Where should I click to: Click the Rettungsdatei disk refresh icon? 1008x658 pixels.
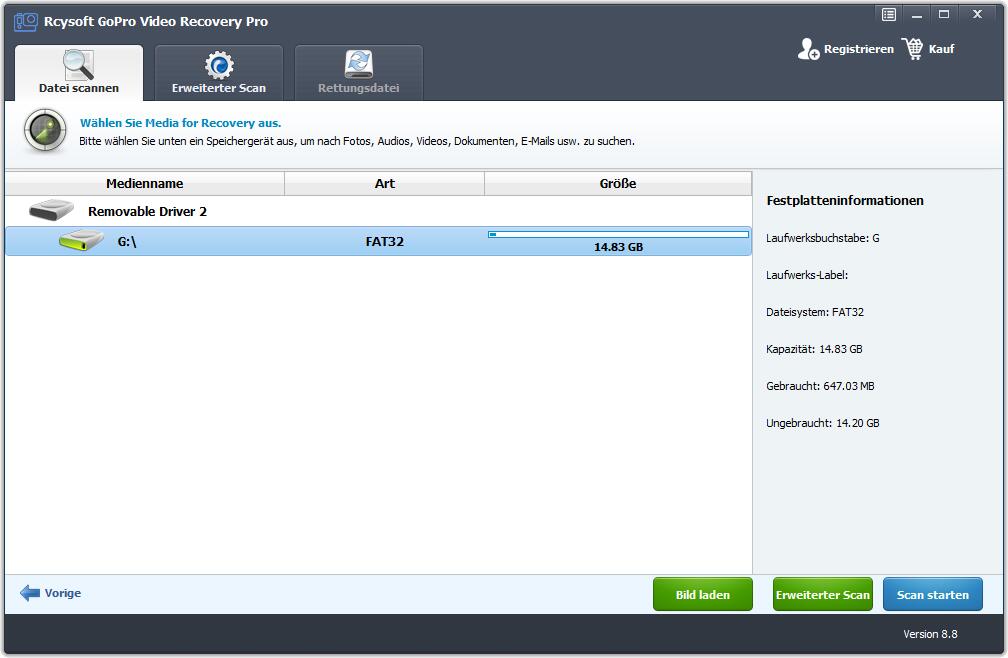tap(359, 64)
